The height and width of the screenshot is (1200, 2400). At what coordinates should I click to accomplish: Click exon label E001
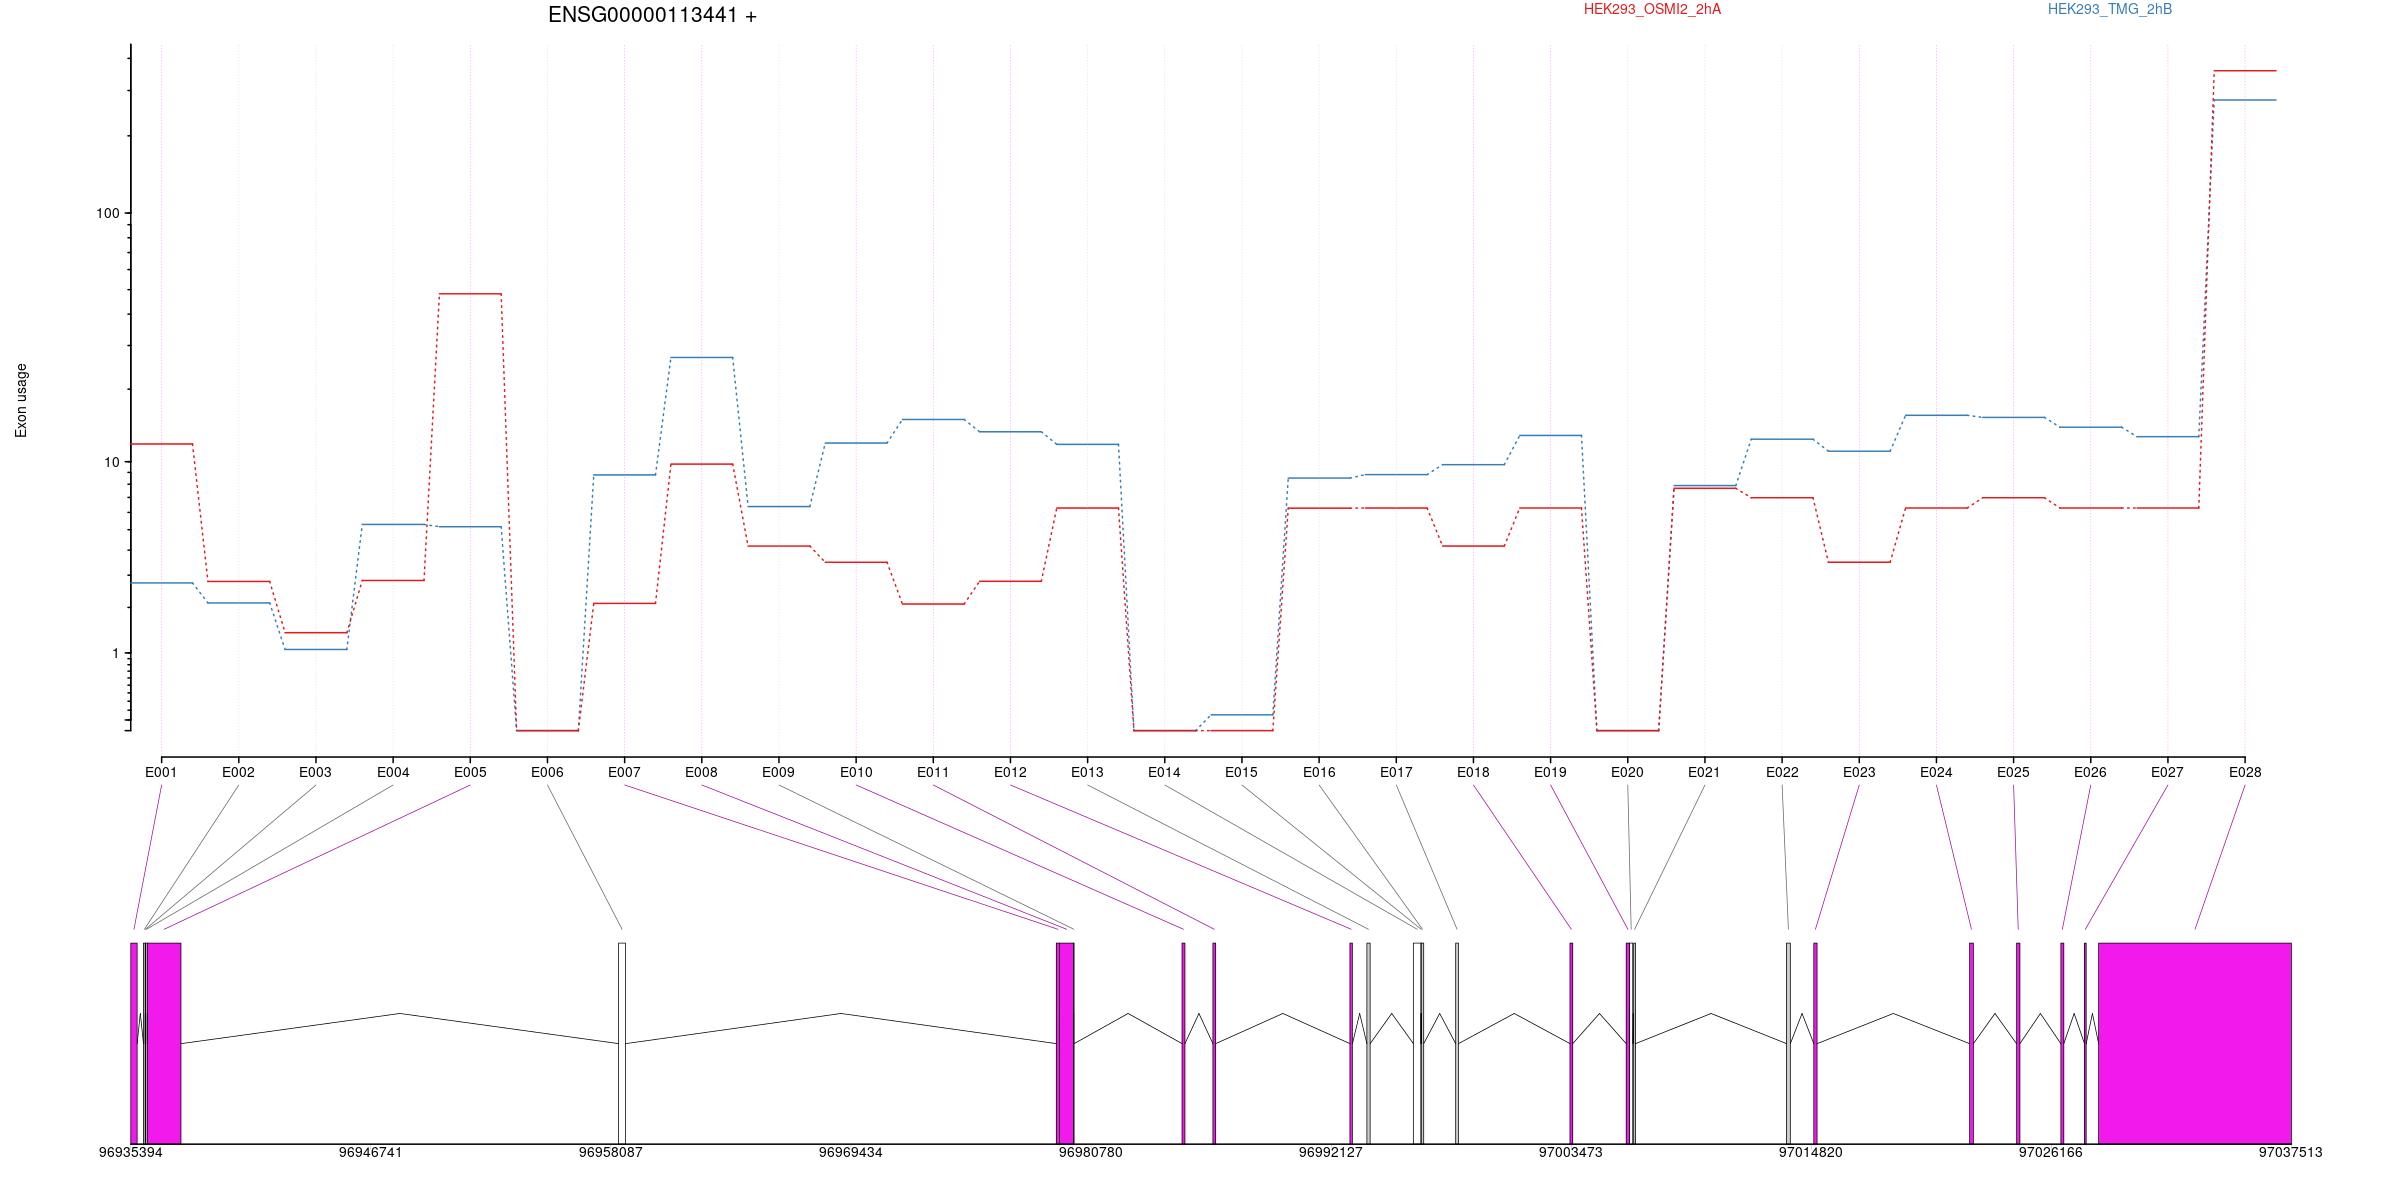point(161,772)
